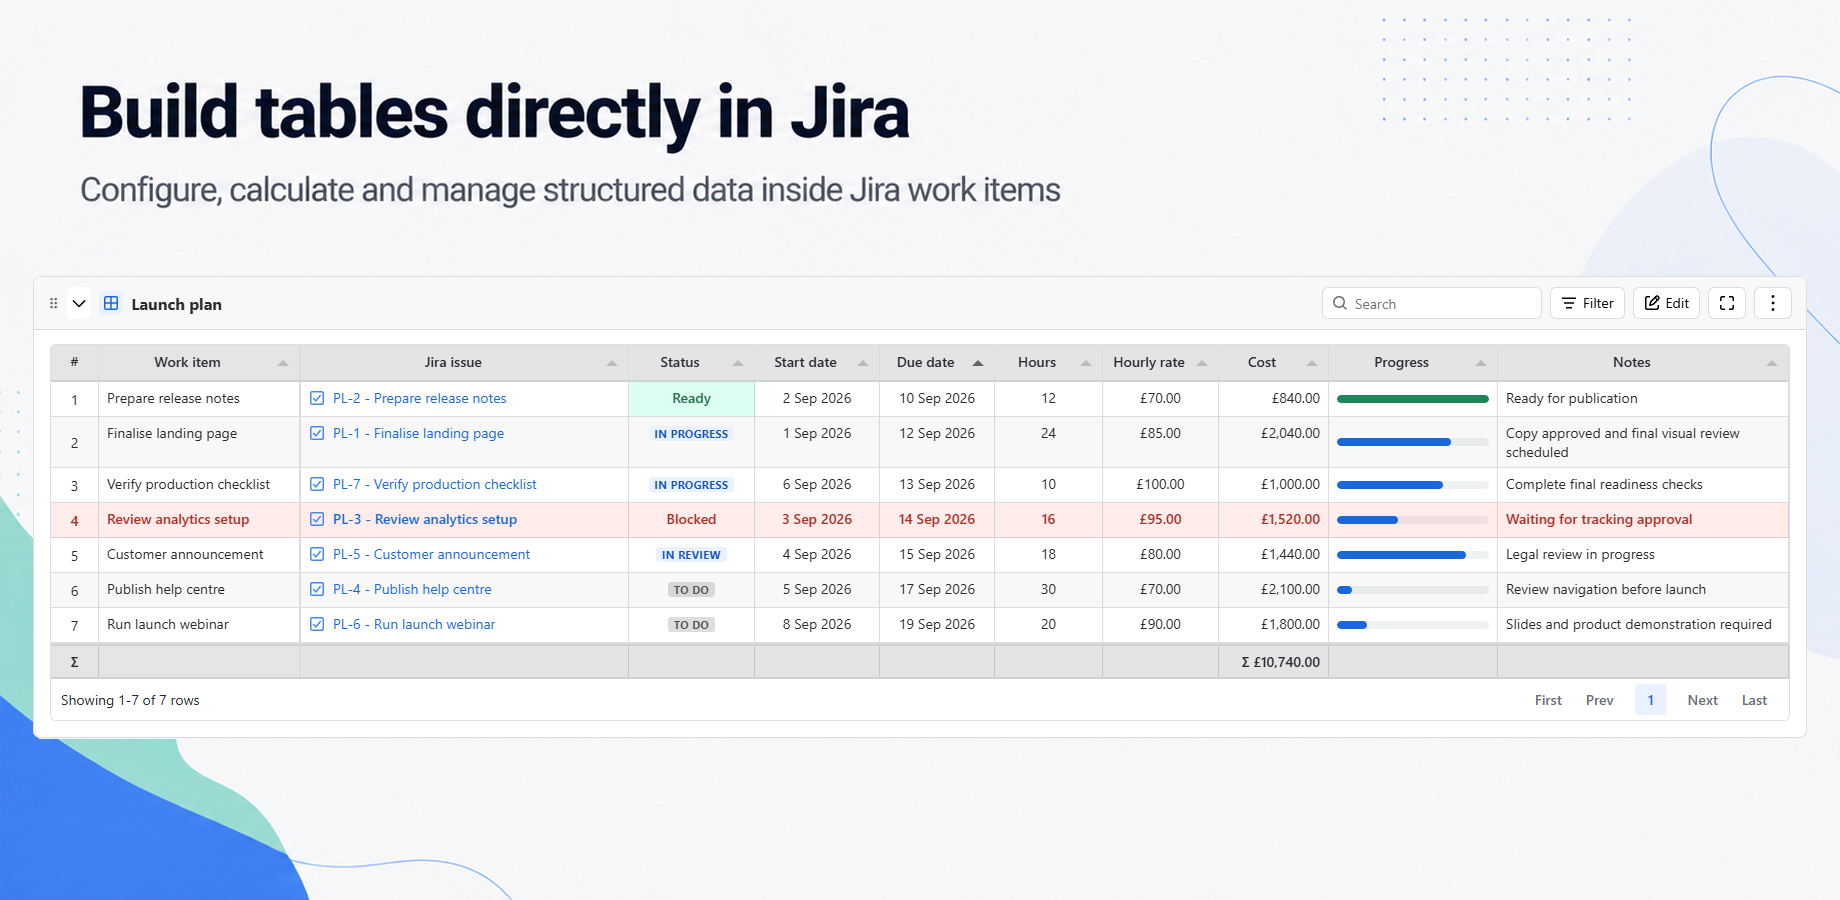
Task: Open PL-2 - Prepare release notes link
Action: click(x=419, y=398)
